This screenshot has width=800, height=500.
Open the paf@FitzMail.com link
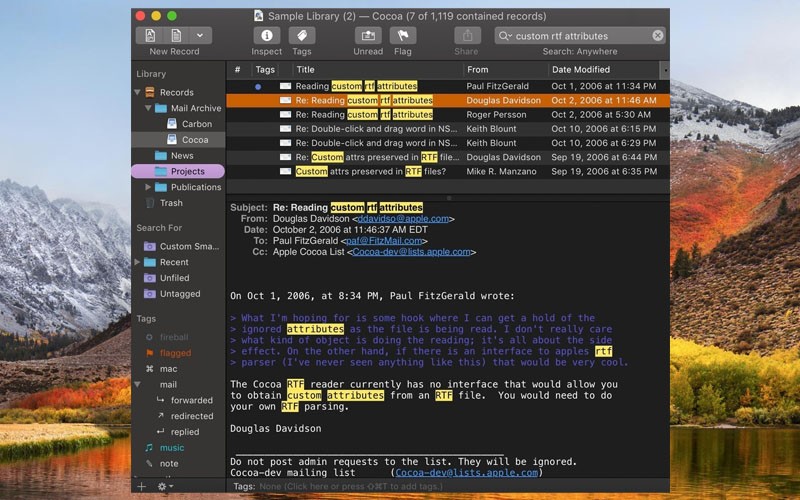coord(384,241)
